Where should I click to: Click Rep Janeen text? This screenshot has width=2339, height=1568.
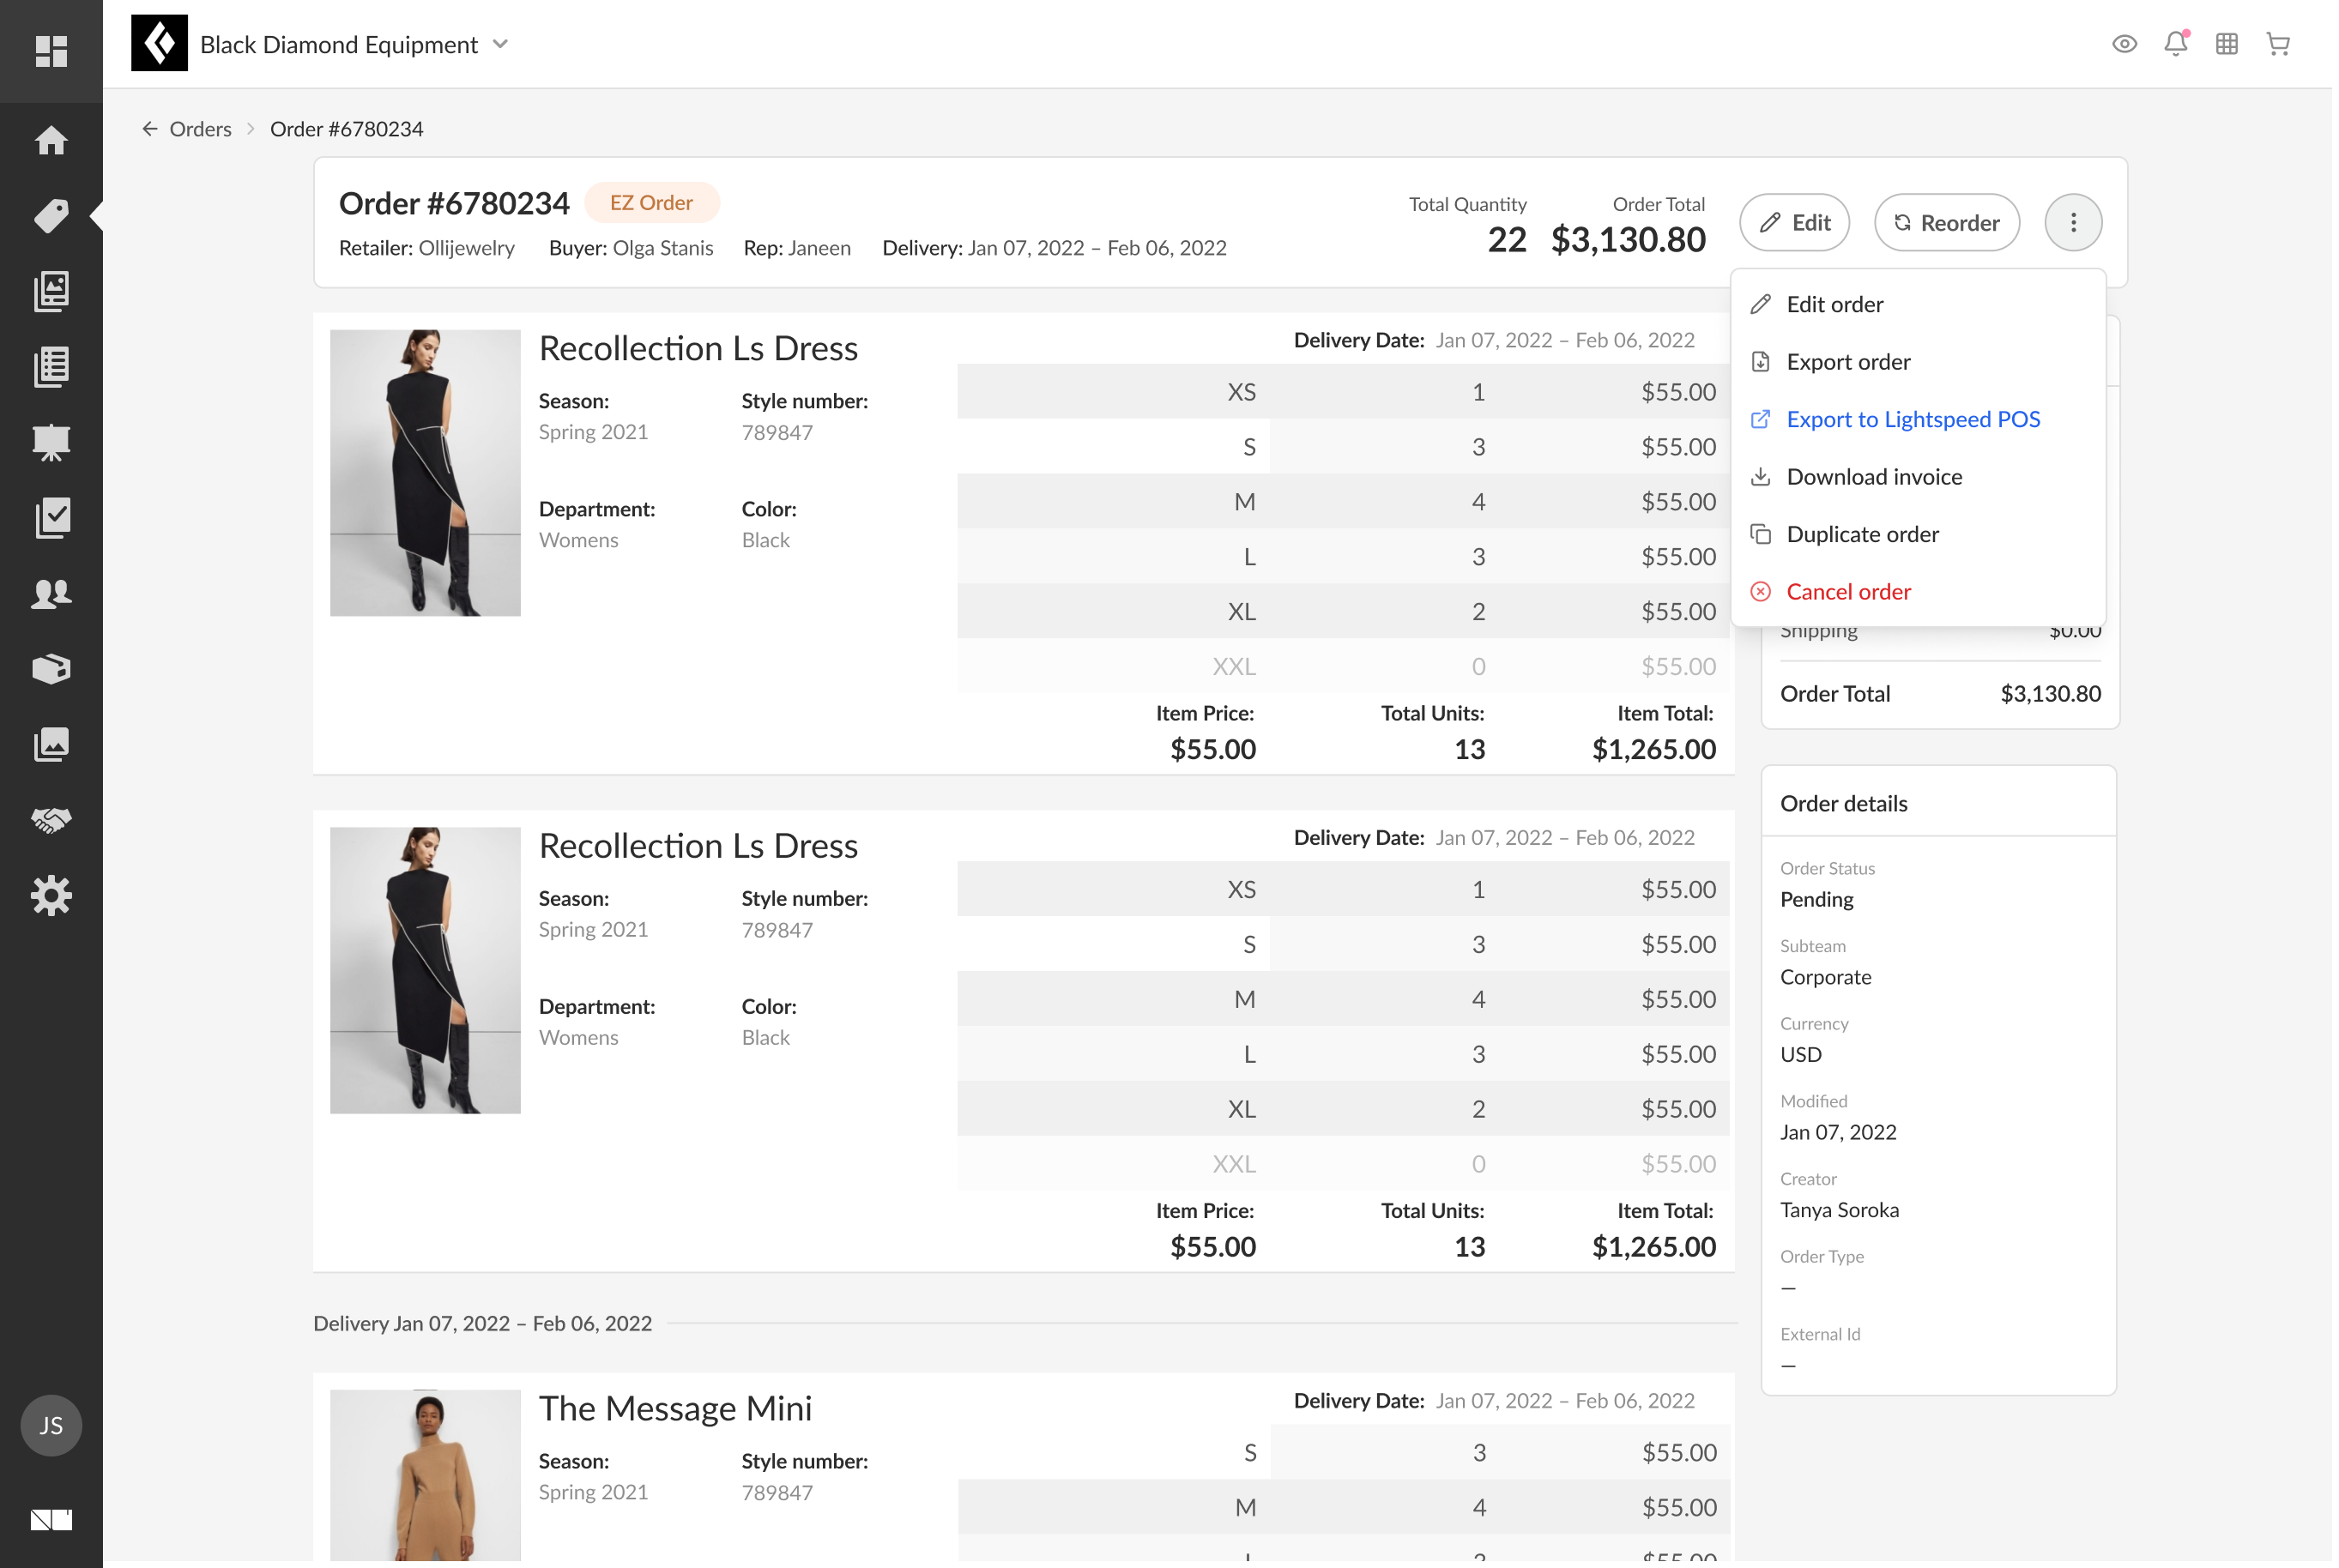(798, 248)
